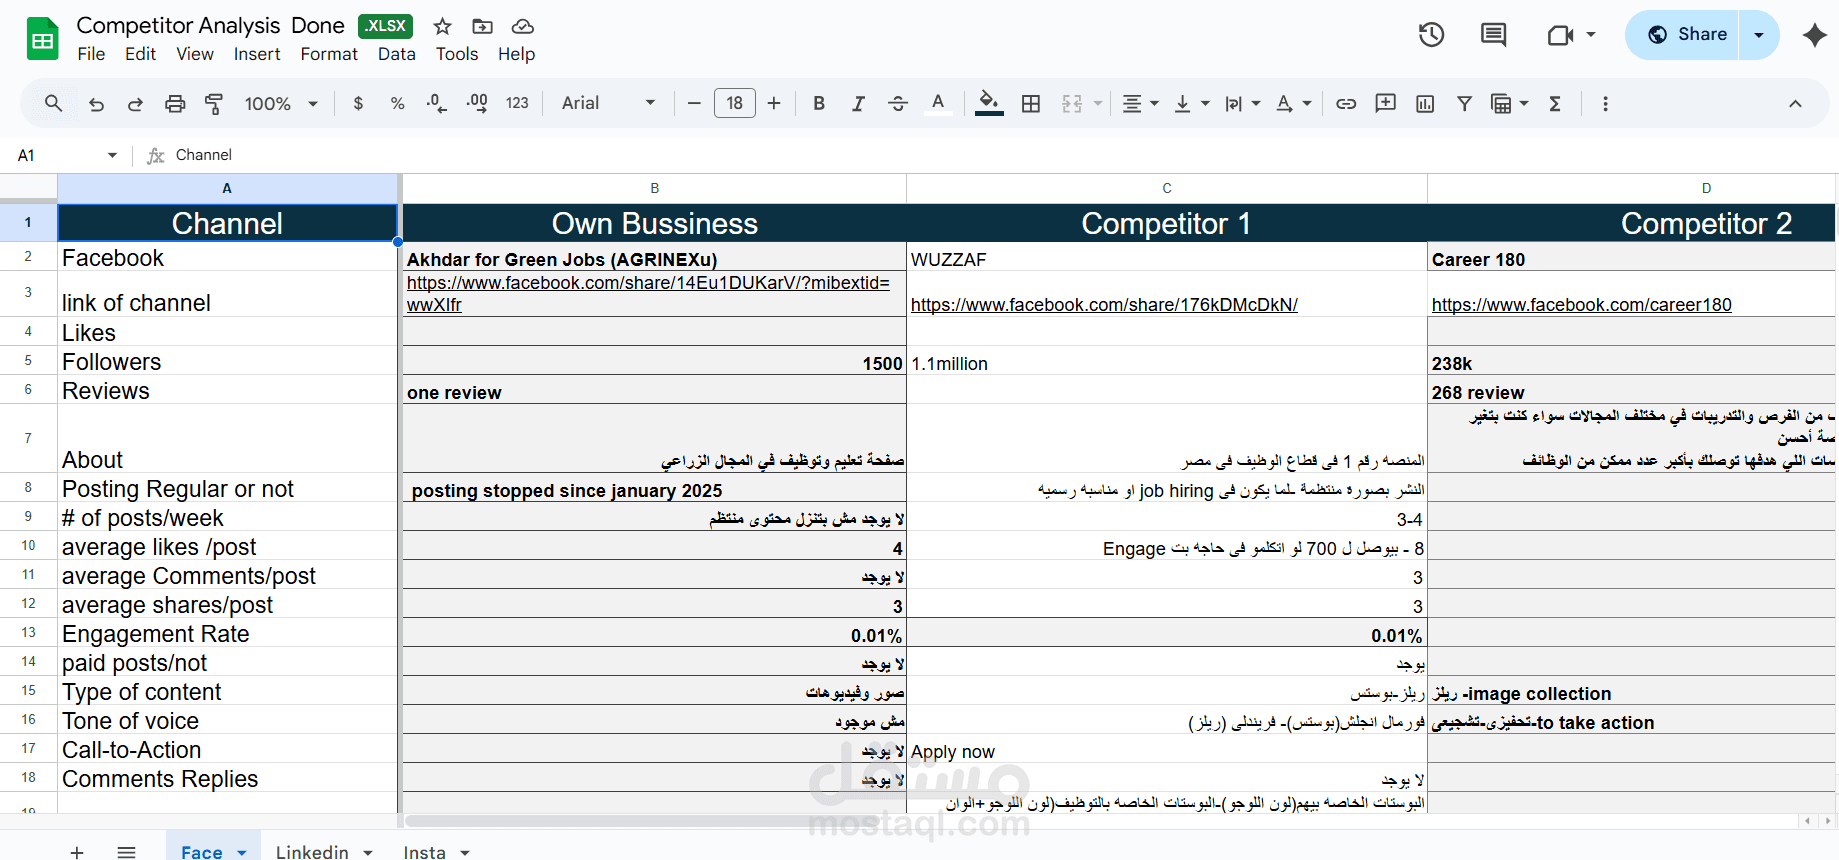
Task: Open more number formats 123
Action: pos(517,103)
